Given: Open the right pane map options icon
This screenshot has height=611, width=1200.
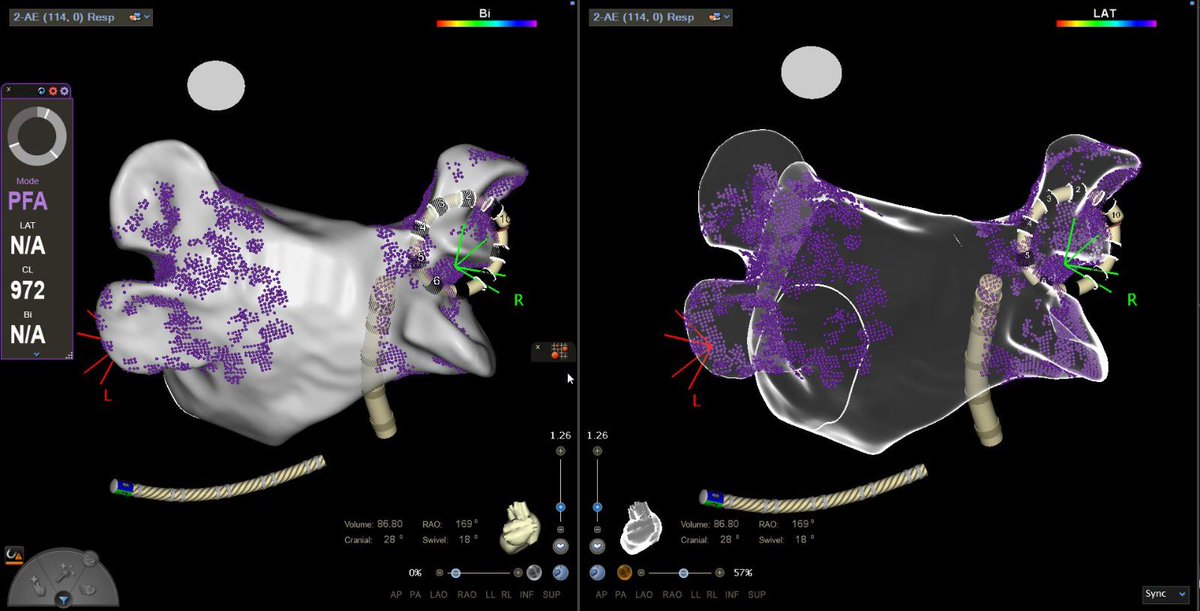Looking at the screenshot, I should click(716, 17).
